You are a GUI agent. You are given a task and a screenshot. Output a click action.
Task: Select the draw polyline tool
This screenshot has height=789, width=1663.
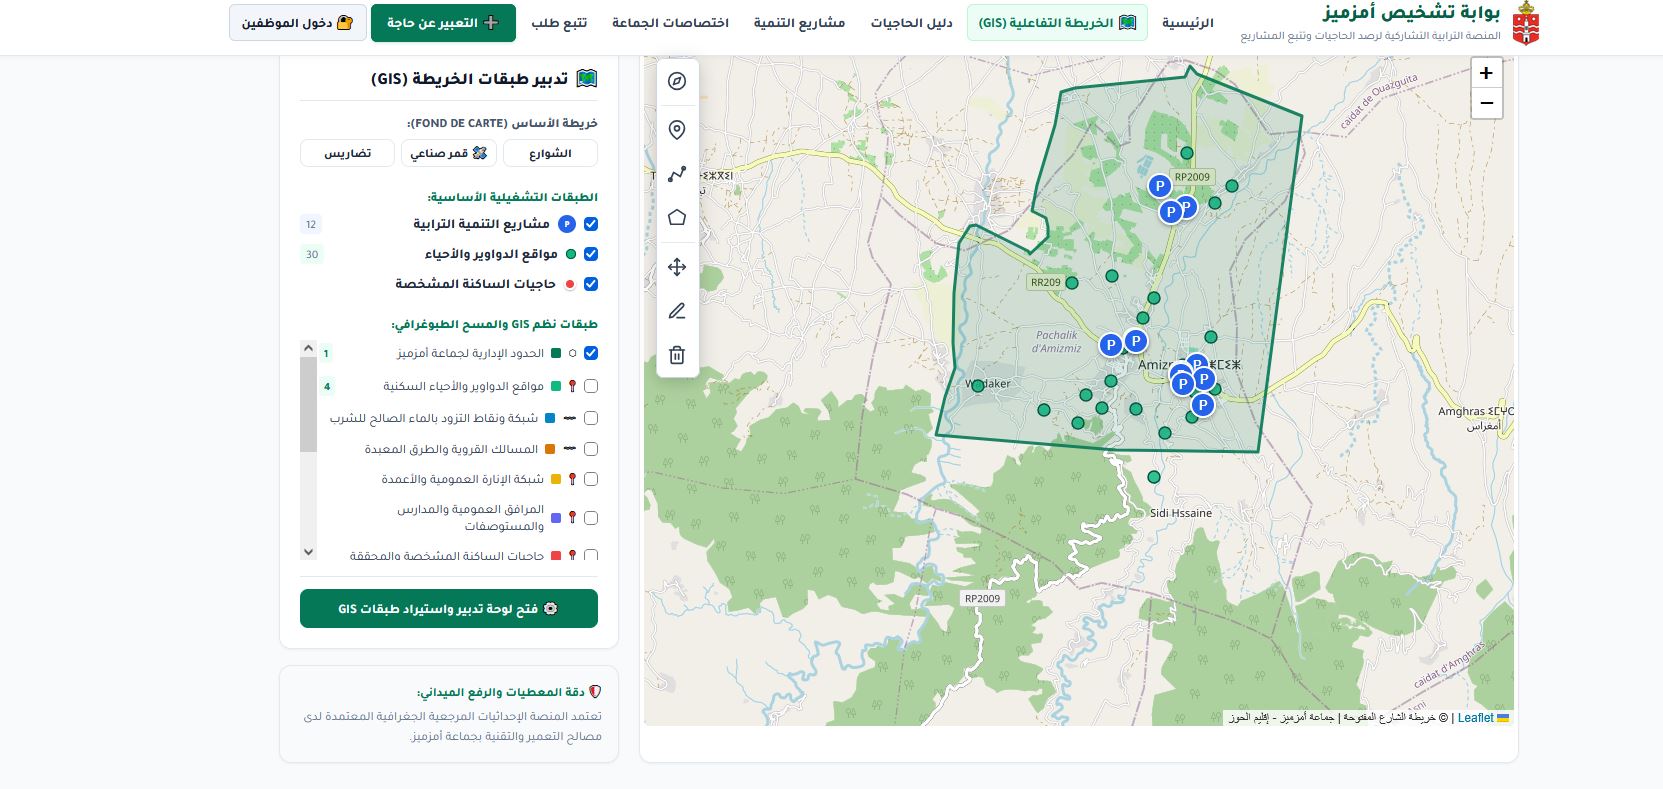point(677,174)
